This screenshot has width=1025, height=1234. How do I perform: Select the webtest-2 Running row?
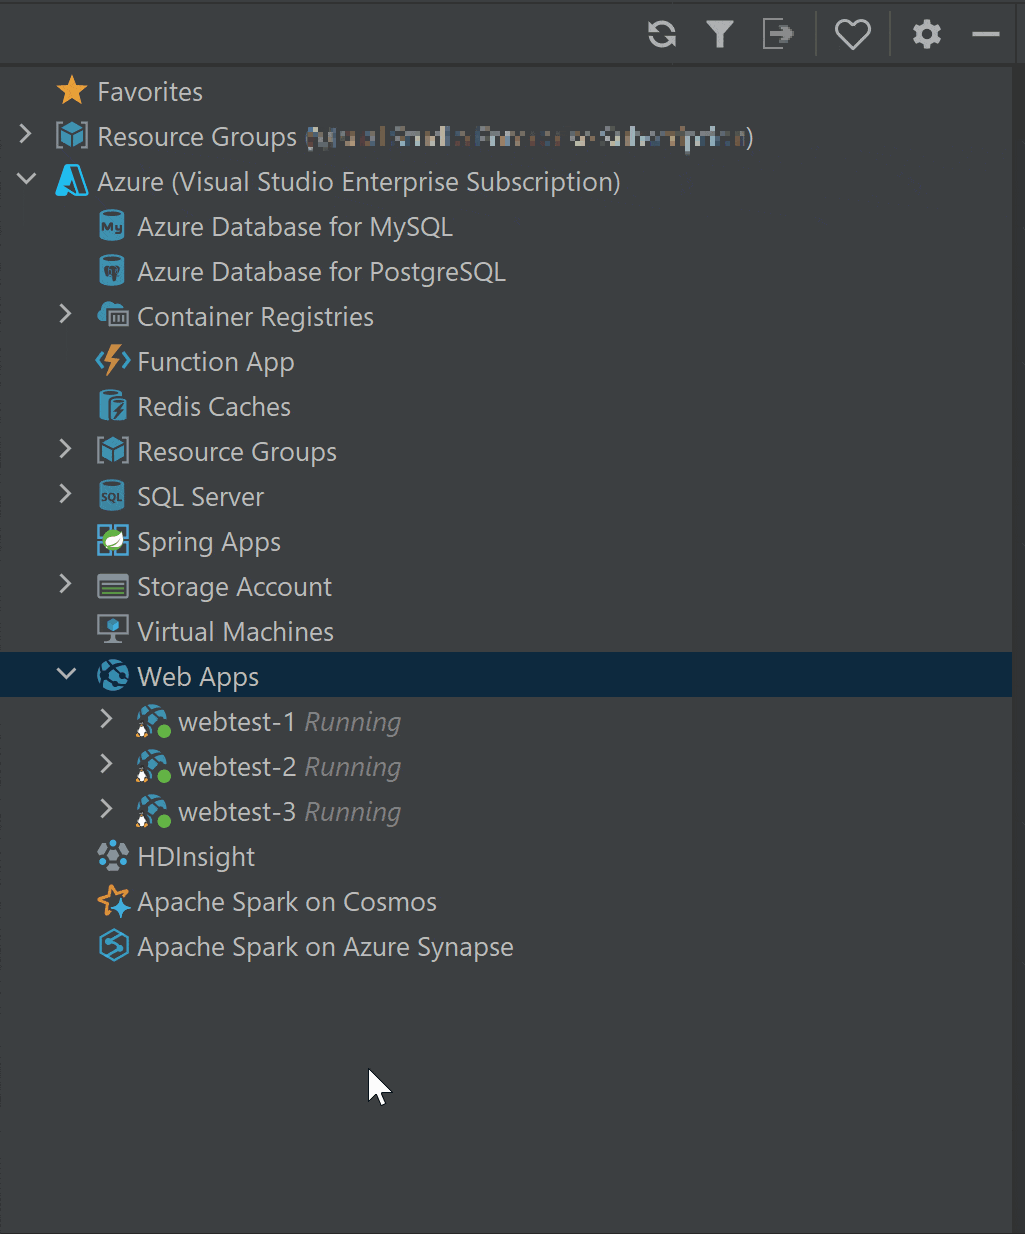pyautogui.click(x=506, y=766)
